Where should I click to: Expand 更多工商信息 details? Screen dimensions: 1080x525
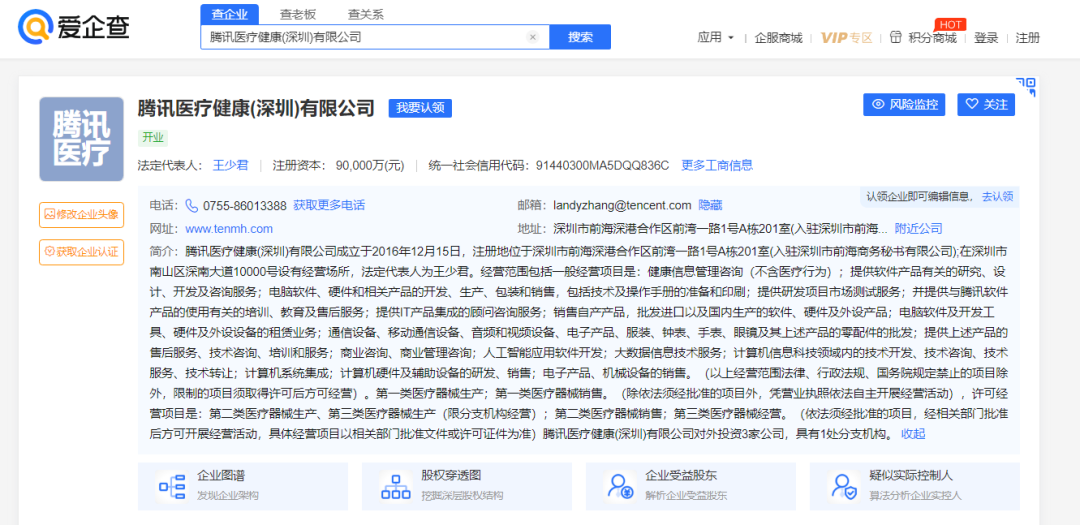click(x=717, y=165)
